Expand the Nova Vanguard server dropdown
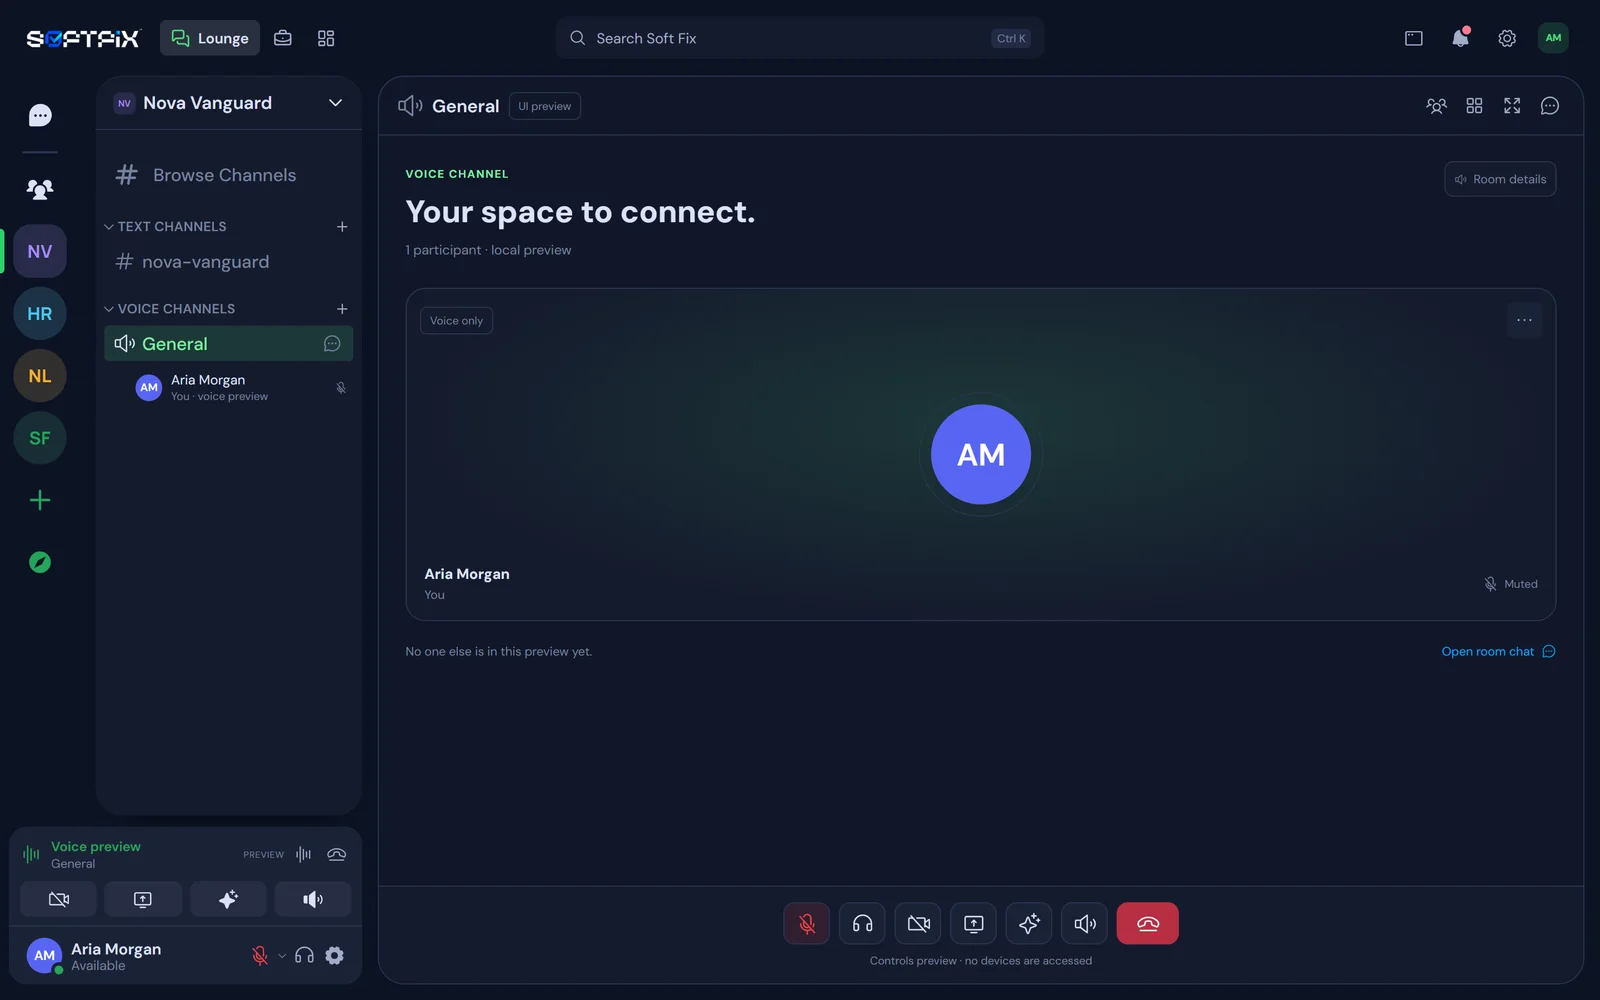The height and width of the screenshot is (1000, 1600). (x=336, y=103)
